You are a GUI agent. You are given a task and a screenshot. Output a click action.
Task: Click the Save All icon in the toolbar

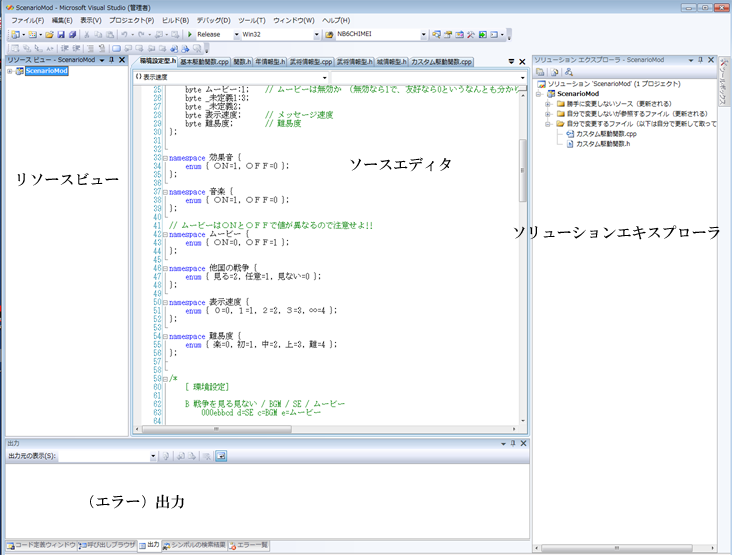pos(73,34)
